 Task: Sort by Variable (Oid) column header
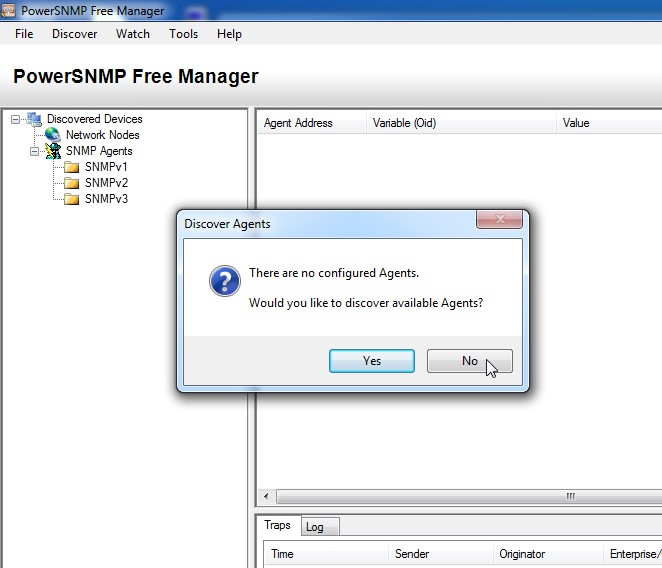(x=461, y=123)
